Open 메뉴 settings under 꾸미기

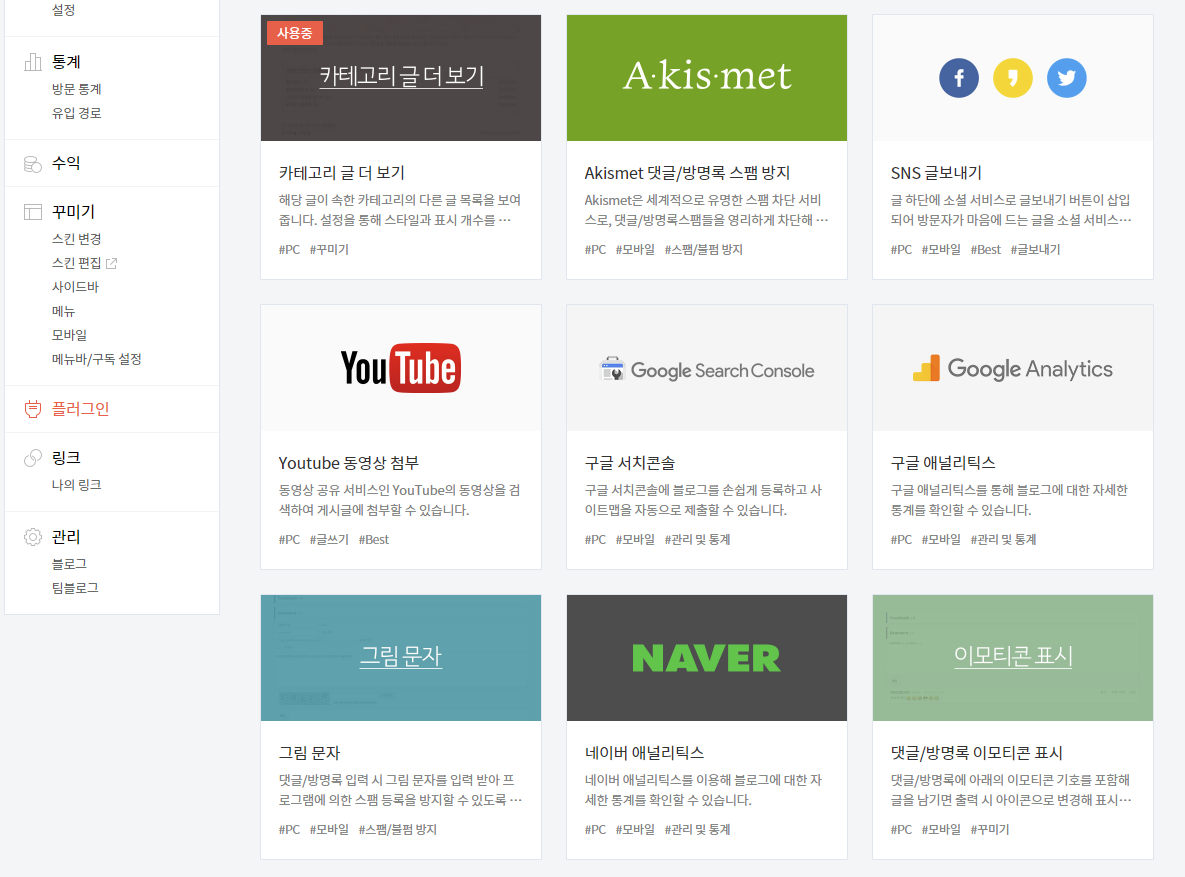[63, 311]
